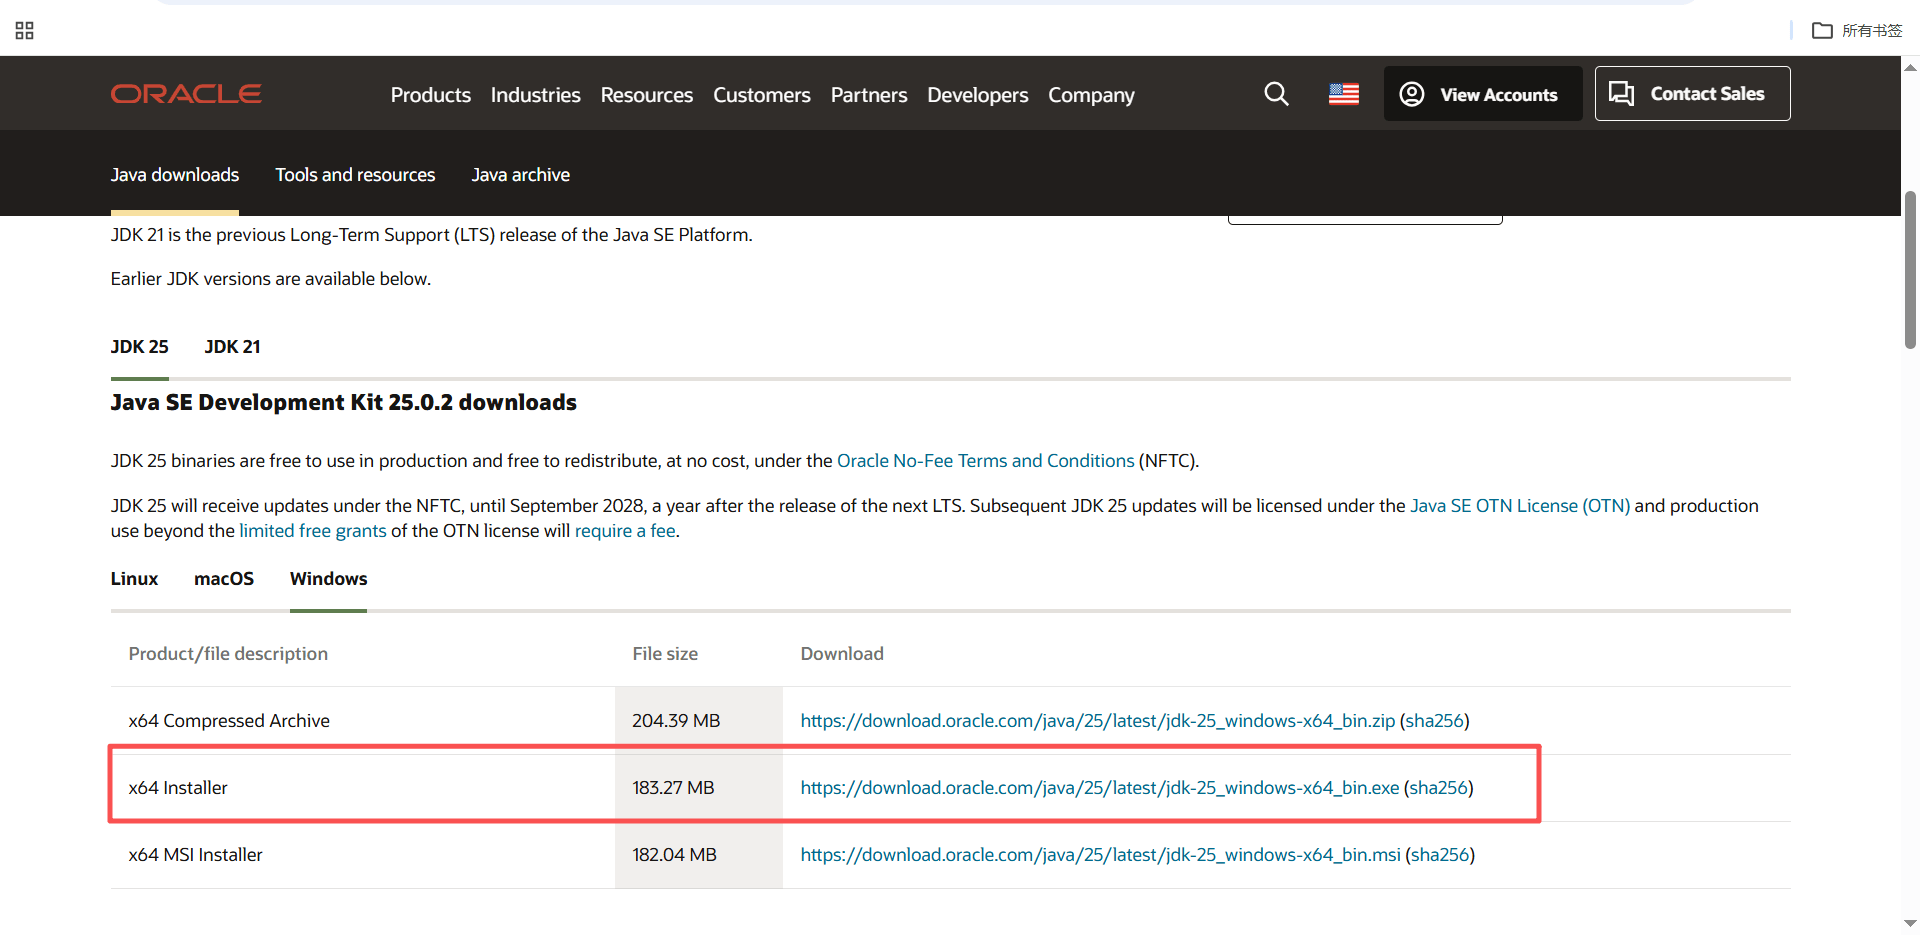Click the 204.39 MB file size
Image resolution: width=1920 pixels, height=935 pixels.
coord(676,721)
